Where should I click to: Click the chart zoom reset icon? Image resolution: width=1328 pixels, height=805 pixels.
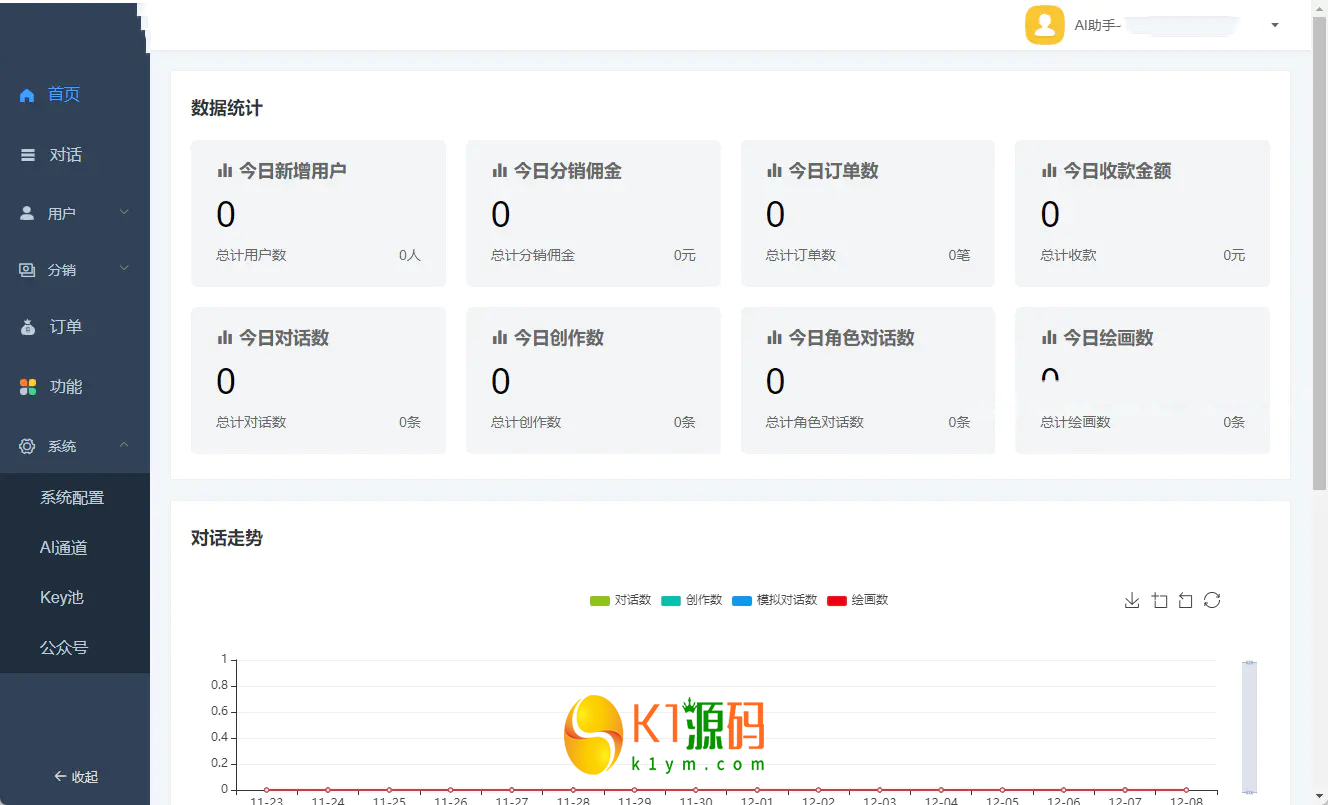1185,600
